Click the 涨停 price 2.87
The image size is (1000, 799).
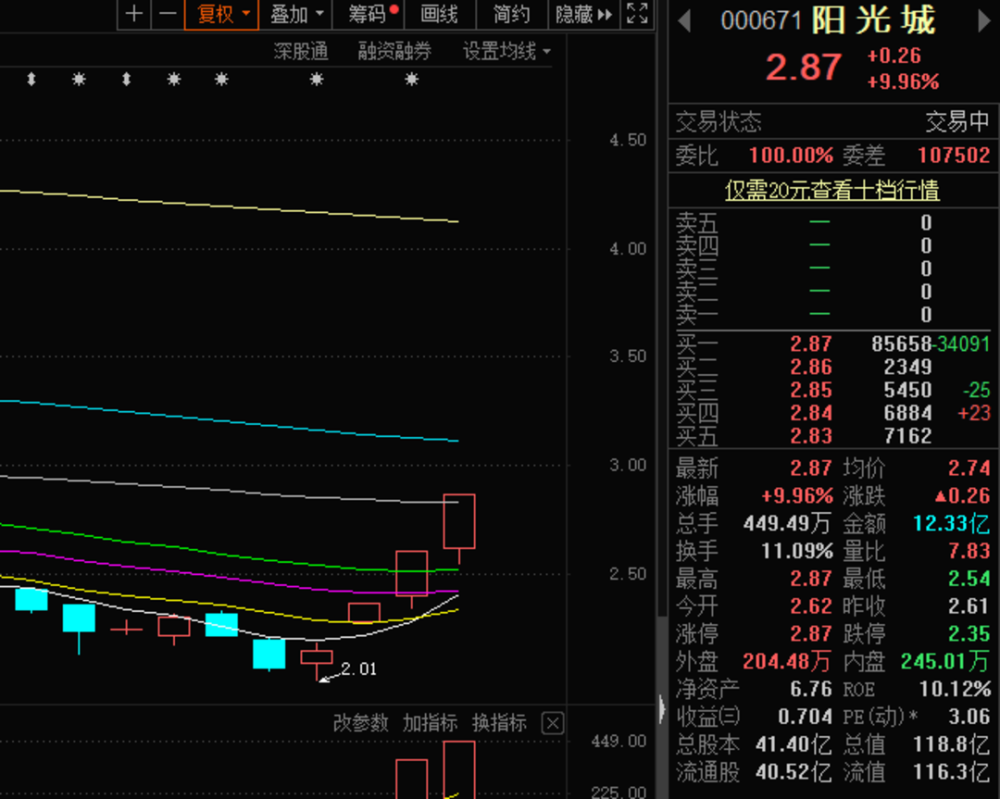point(811,634)
